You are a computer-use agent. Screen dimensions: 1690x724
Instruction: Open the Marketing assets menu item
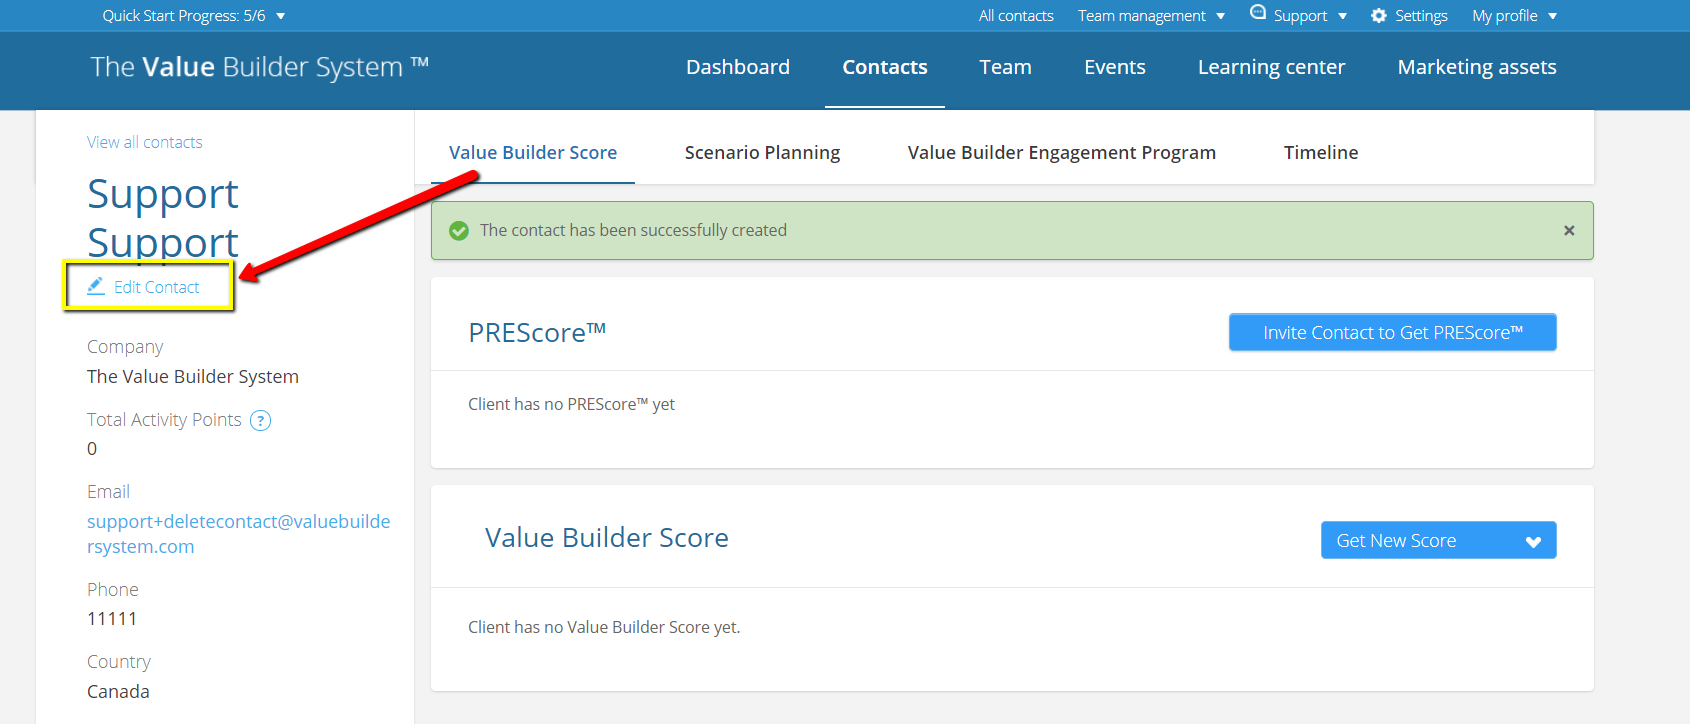click(1477, 67)
